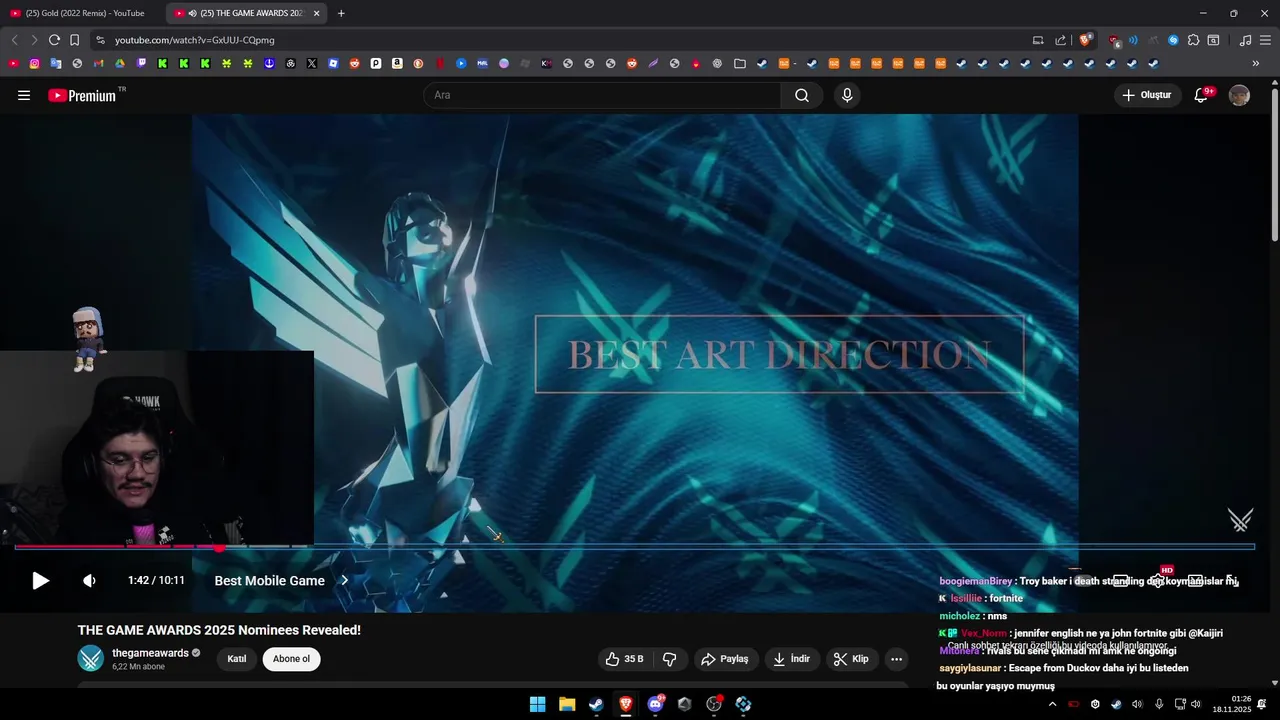
Task: Click the red progress scrubber handle
Action: point(219,547)
